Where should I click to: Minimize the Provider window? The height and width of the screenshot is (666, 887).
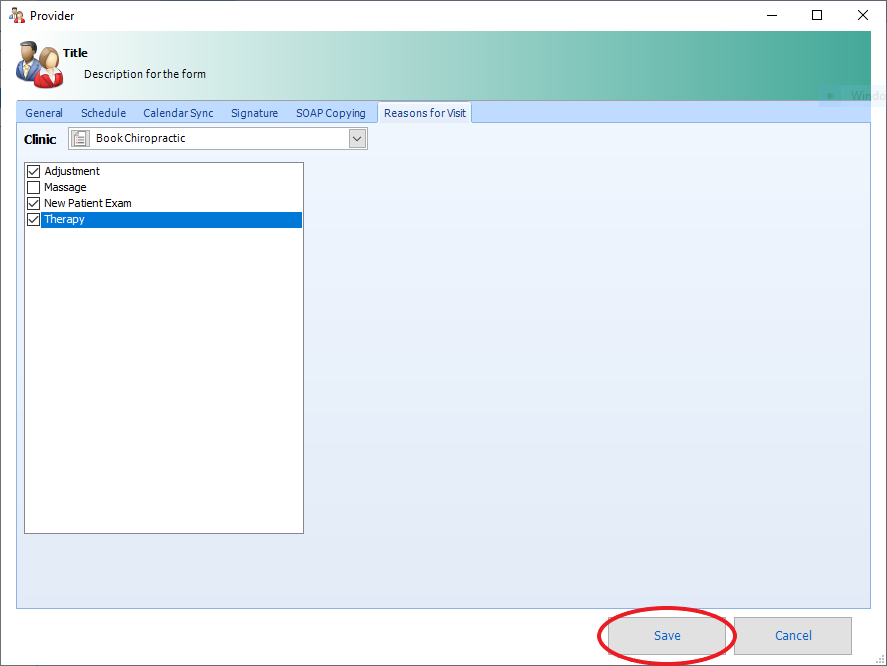[x=772, y=15]
